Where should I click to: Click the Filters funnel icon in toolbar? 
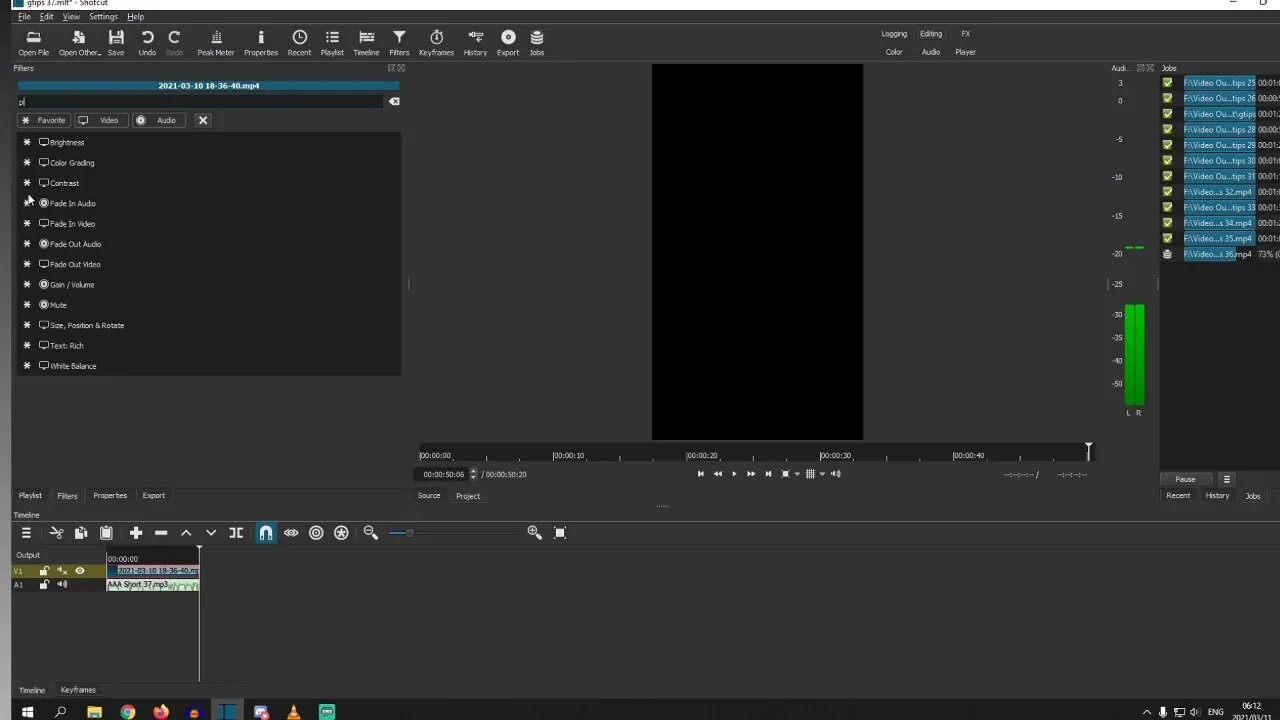coord(399,42)
